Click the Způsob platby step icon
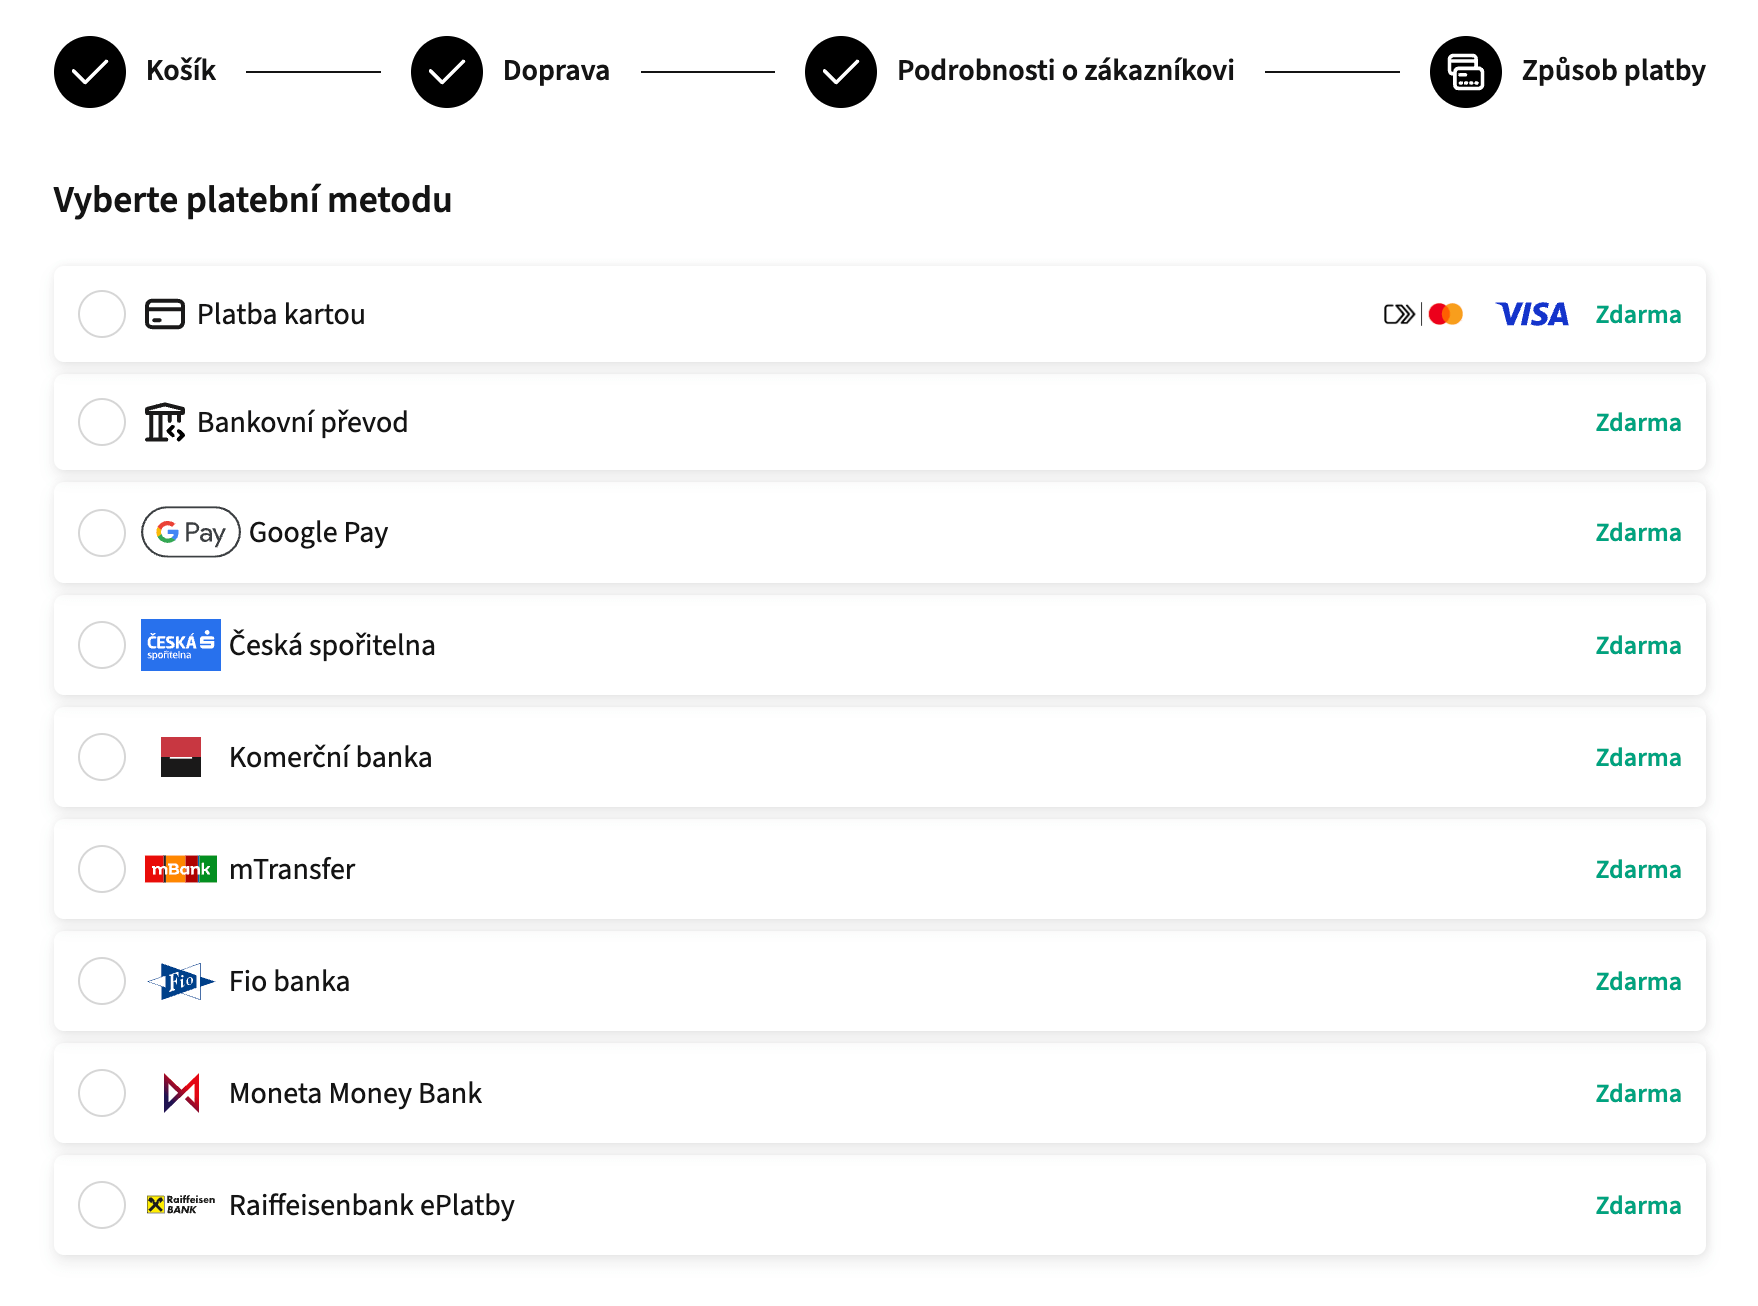The height and width of the screenshot is (1306, 1758). [1465, 72]
